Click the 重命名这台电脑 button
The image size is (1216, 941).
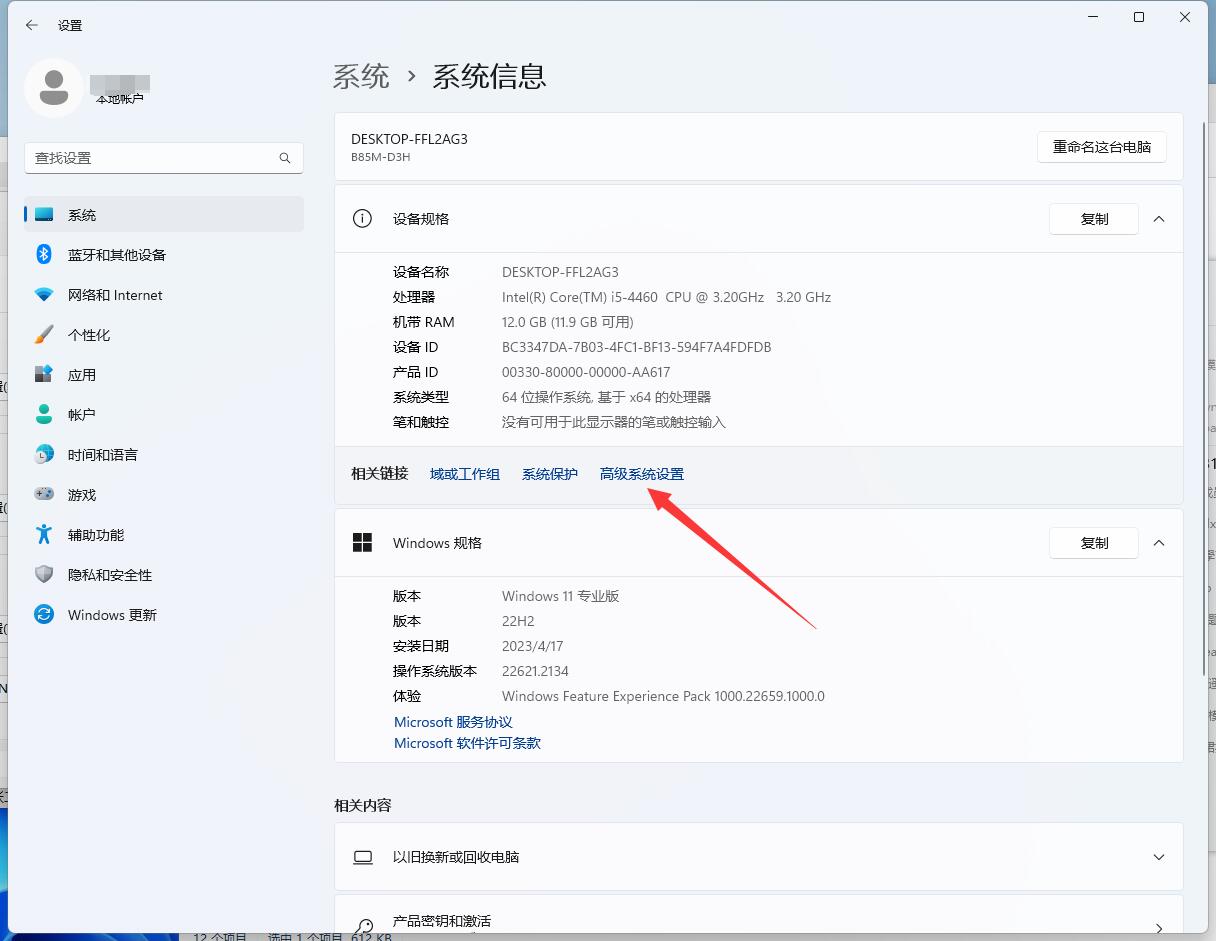[1102, 147]
